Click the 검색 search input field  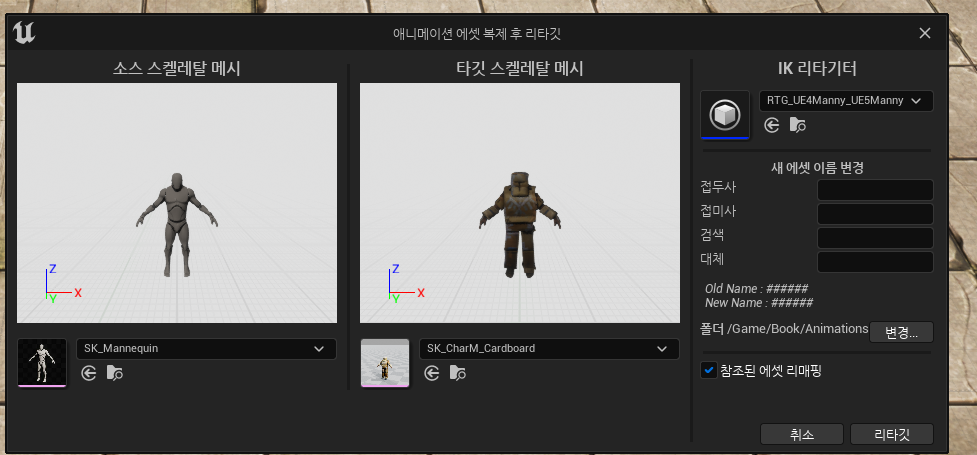875,238
